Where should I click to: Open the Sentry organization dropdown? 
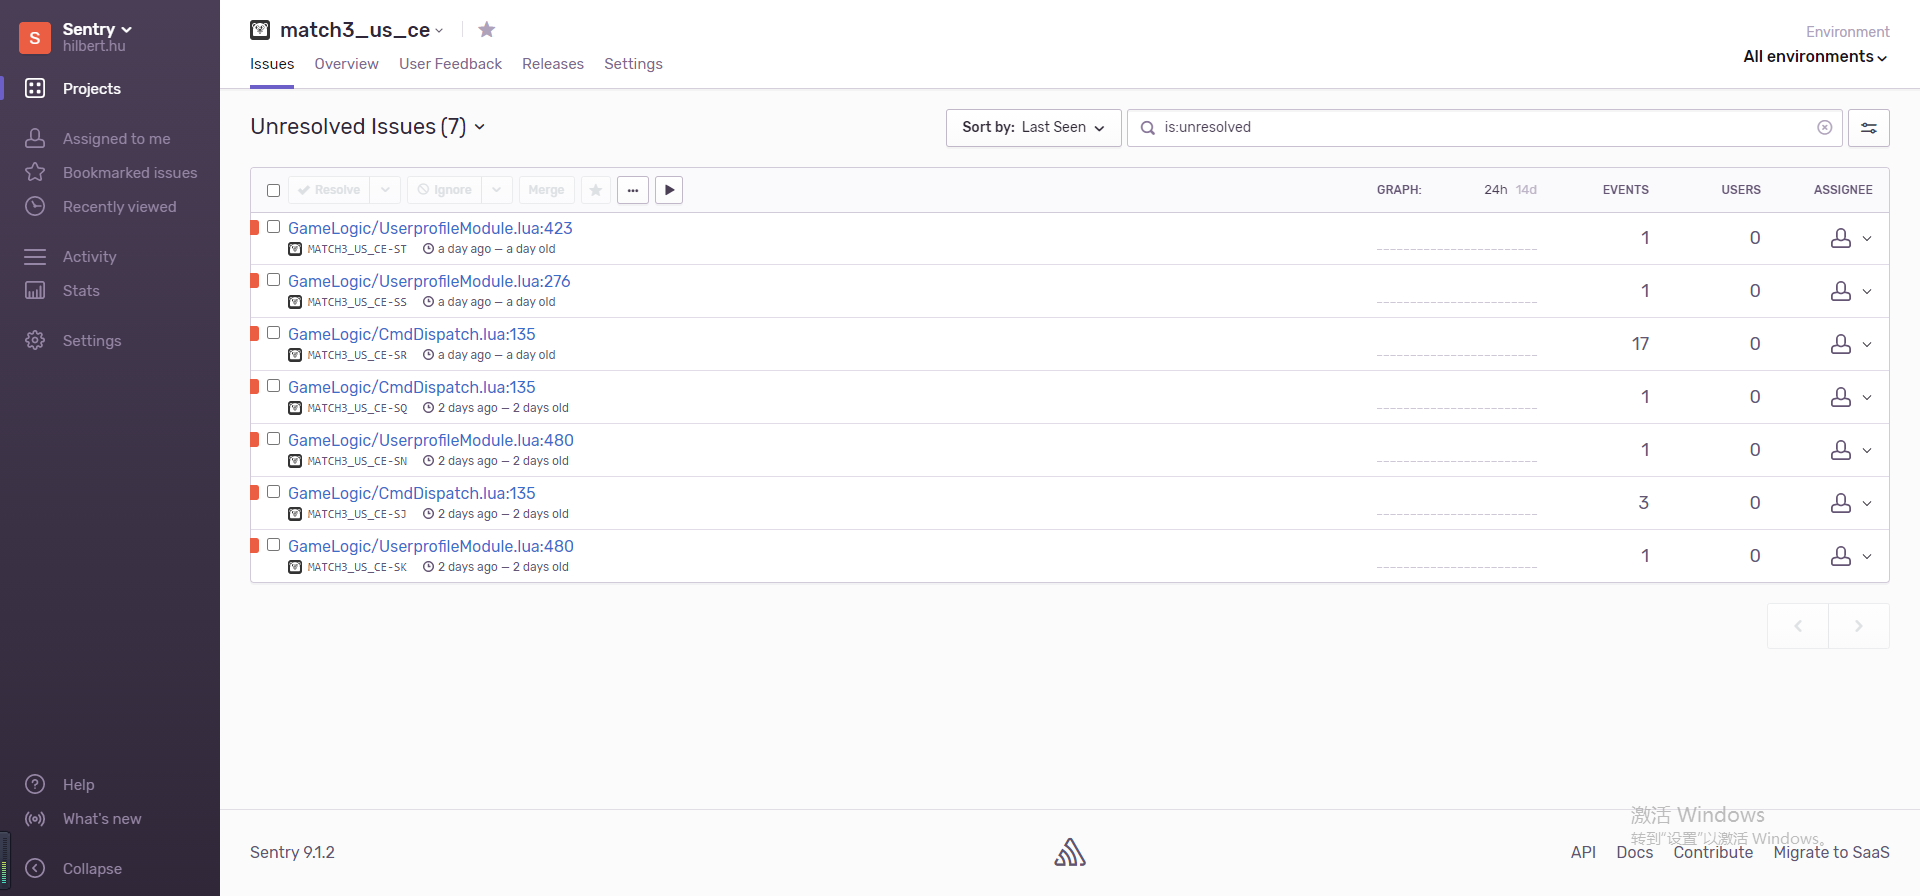point(97,29)
